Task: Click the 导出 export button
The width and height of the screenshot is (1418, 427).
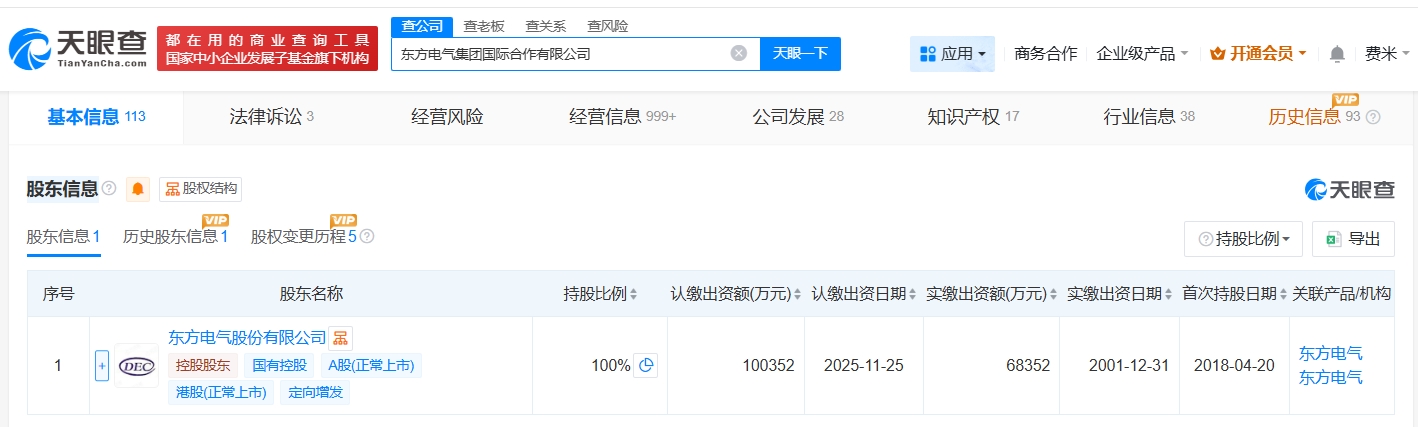Action: click(x=1353, y=239)
